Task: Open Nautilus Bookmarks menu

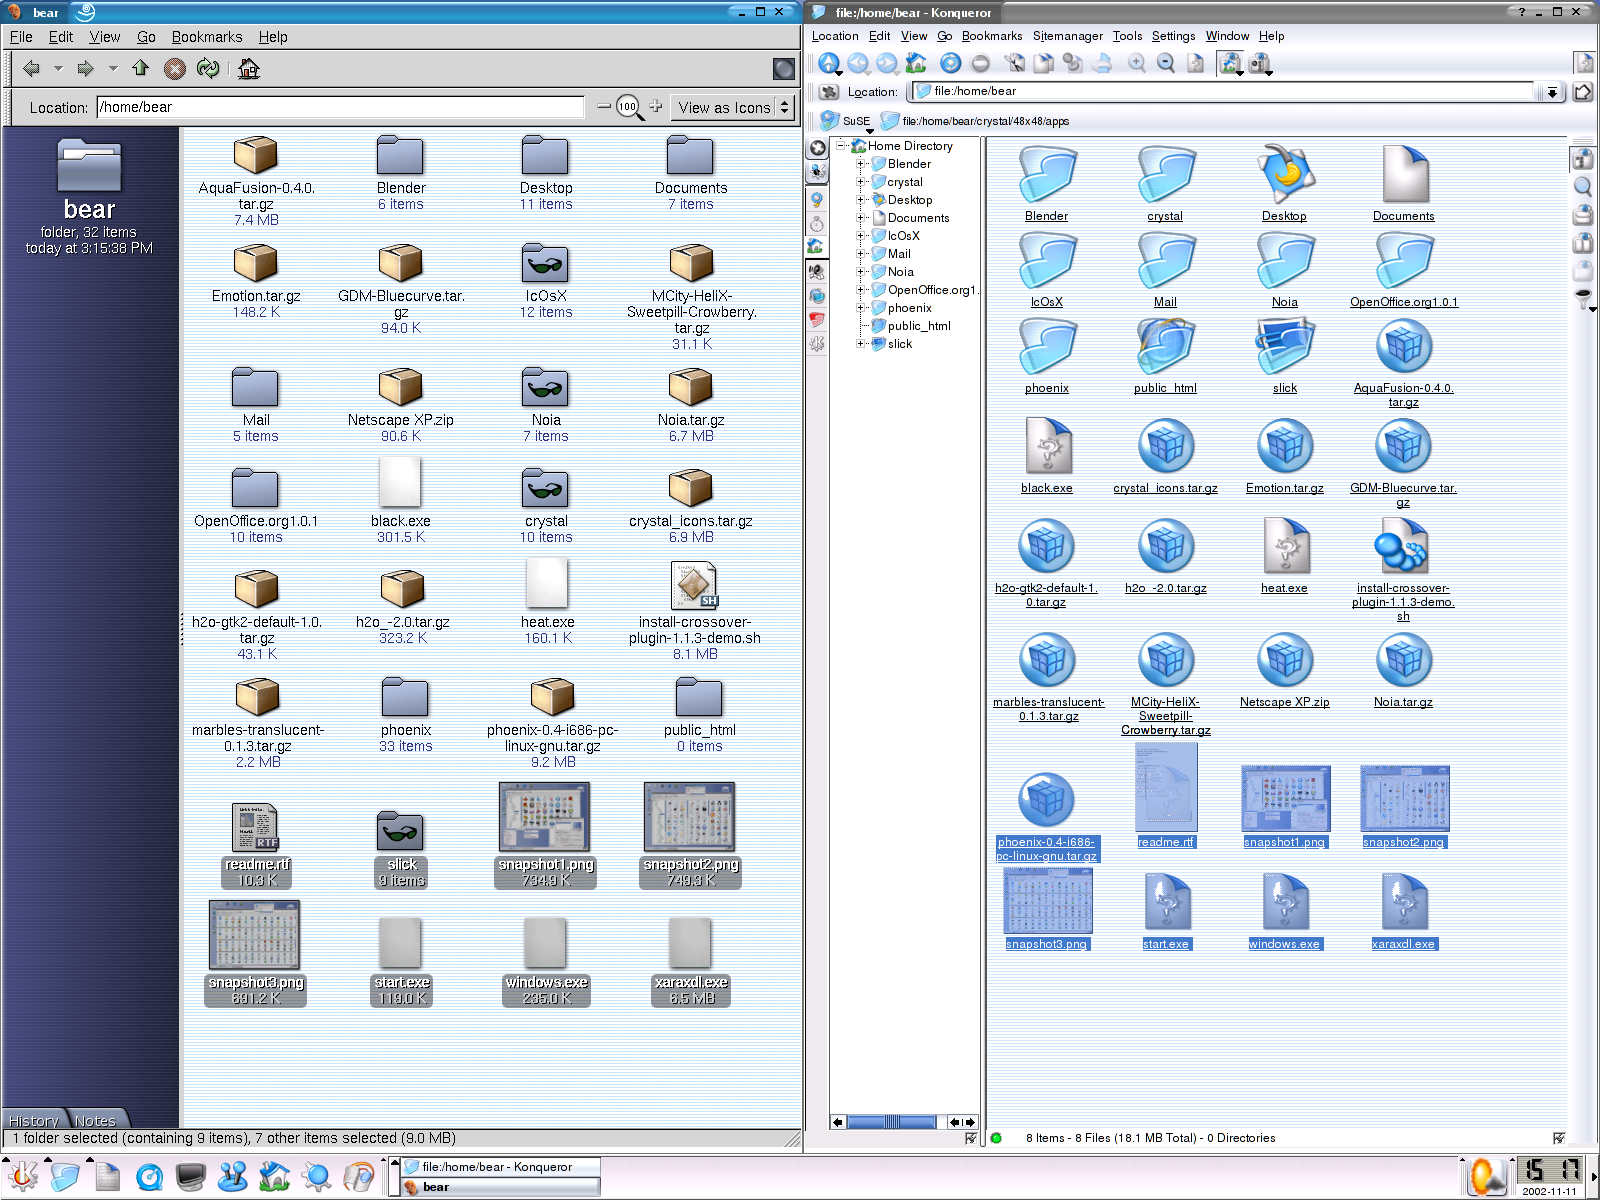Action: [x=207, y=37]
